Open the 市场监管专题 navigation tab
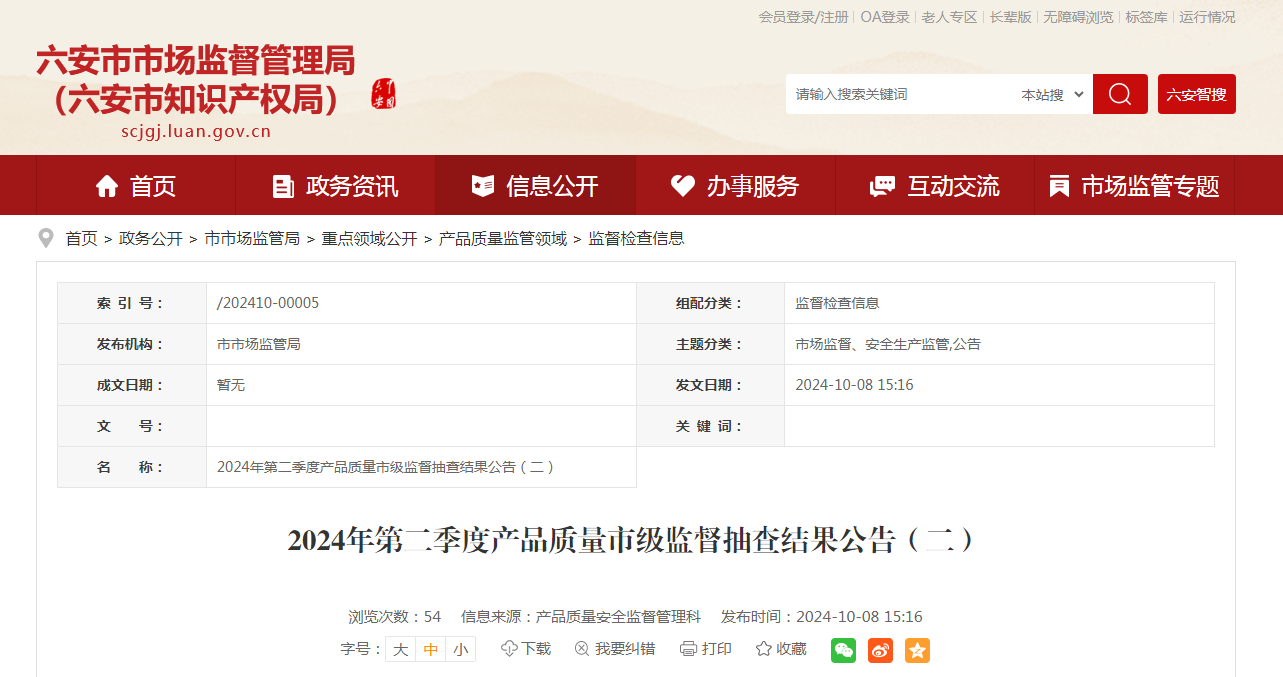This screenshot has width=1283, height=677. coord(1134,185)
